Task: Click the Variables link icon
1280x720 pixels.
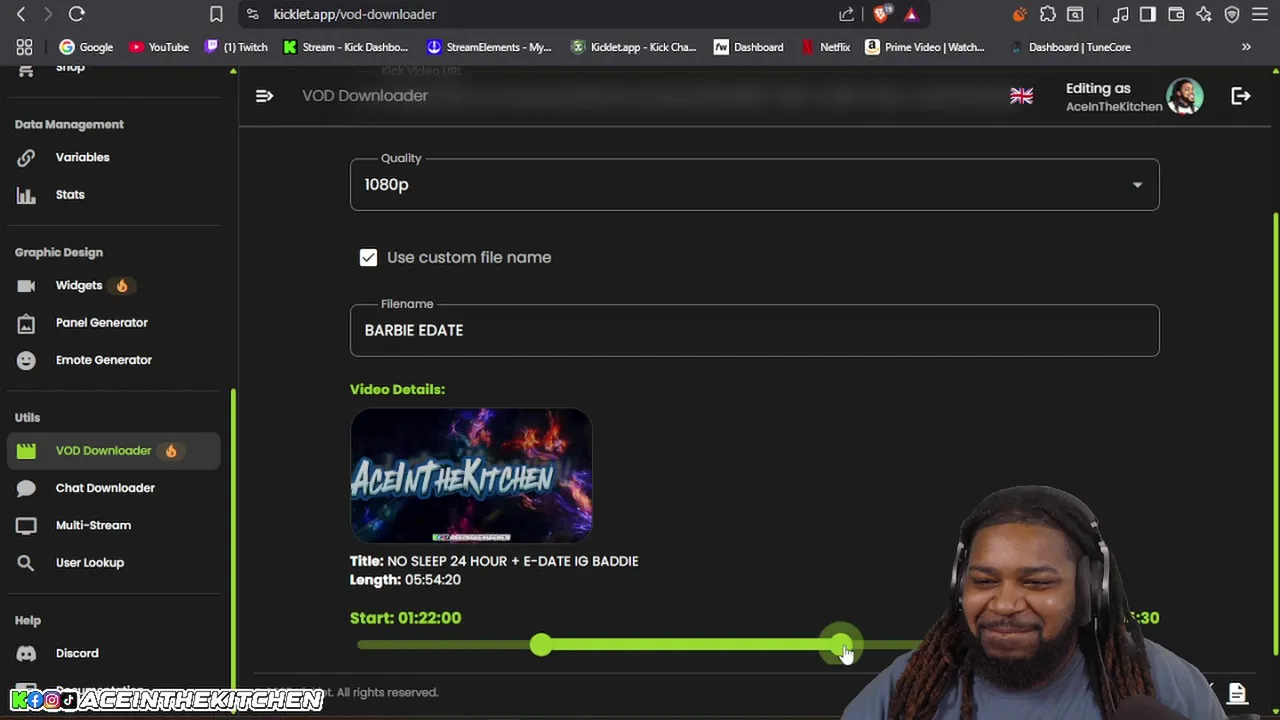Action: (x=26, y=157)
